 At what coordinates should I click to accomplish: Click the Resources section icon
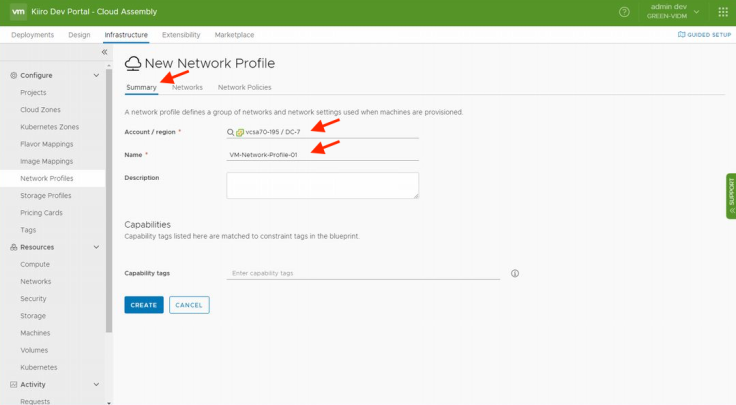[14, 247]
